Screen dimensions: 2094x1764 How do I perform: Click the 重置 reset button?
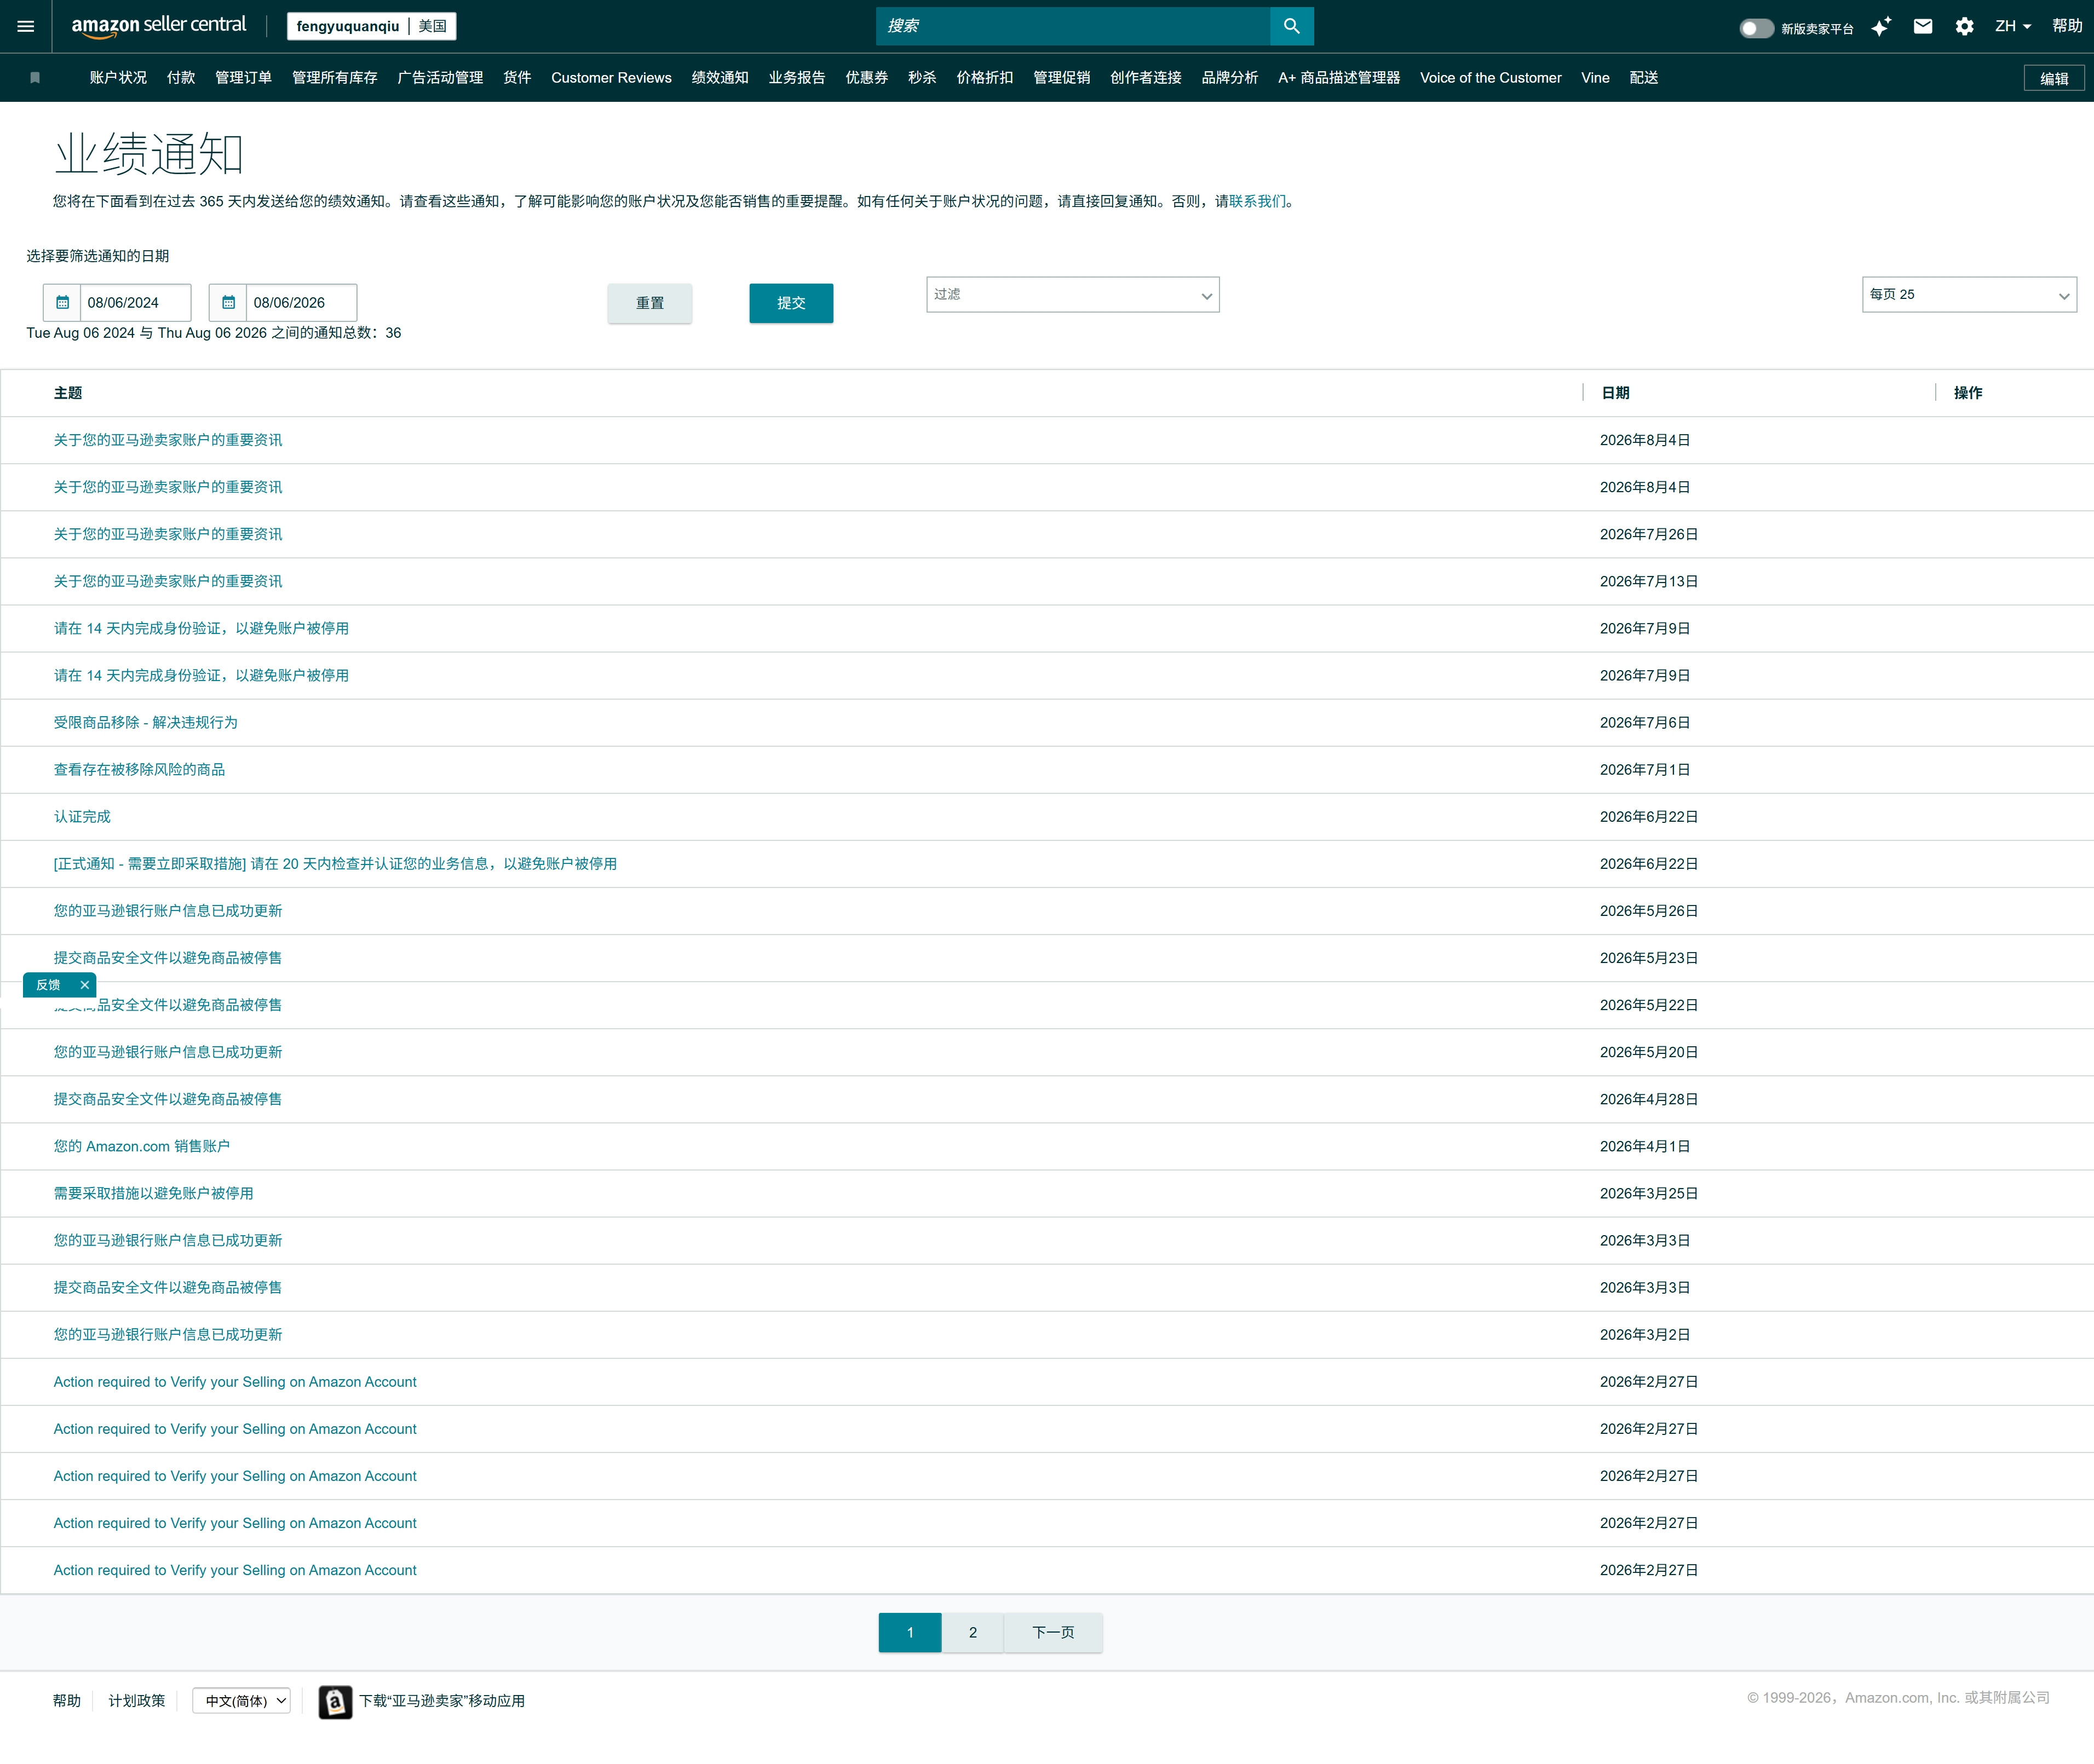pyautogui.click(x=650, y=303)
